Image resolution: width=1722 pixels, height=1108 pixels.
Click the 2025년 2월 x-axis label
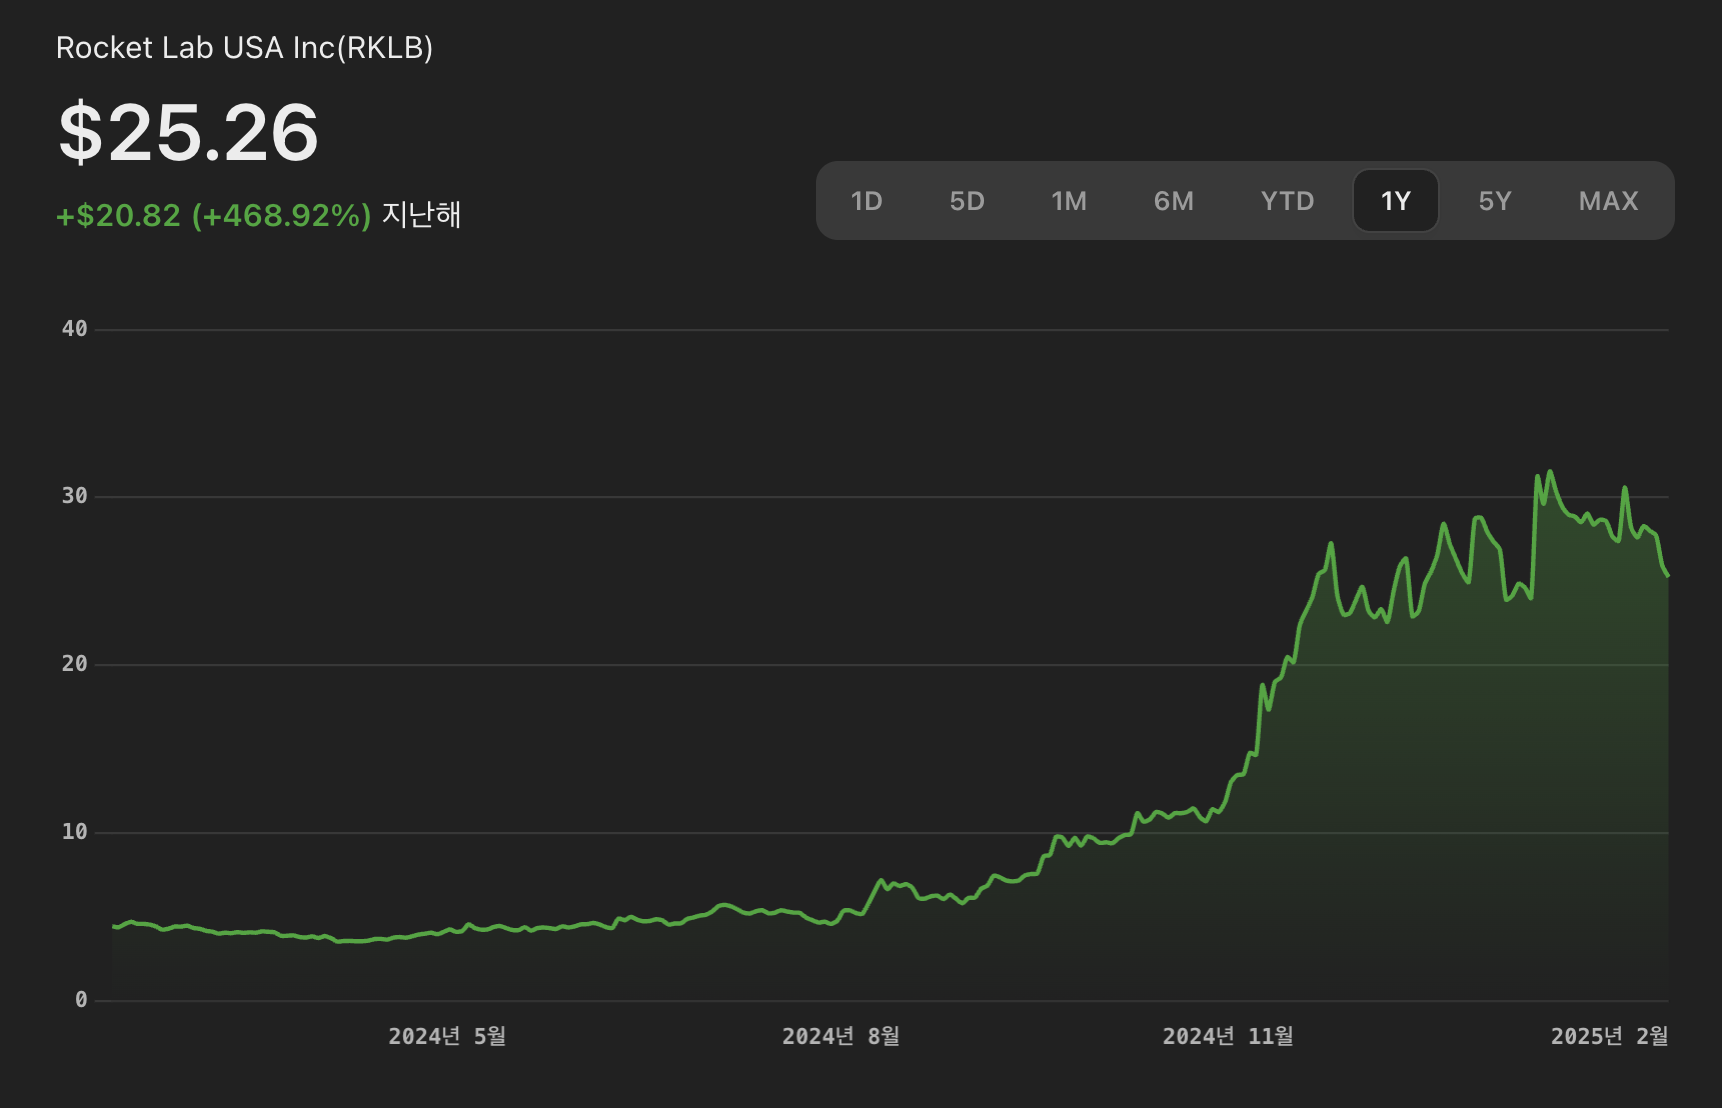click(x=1609, y=1036)
